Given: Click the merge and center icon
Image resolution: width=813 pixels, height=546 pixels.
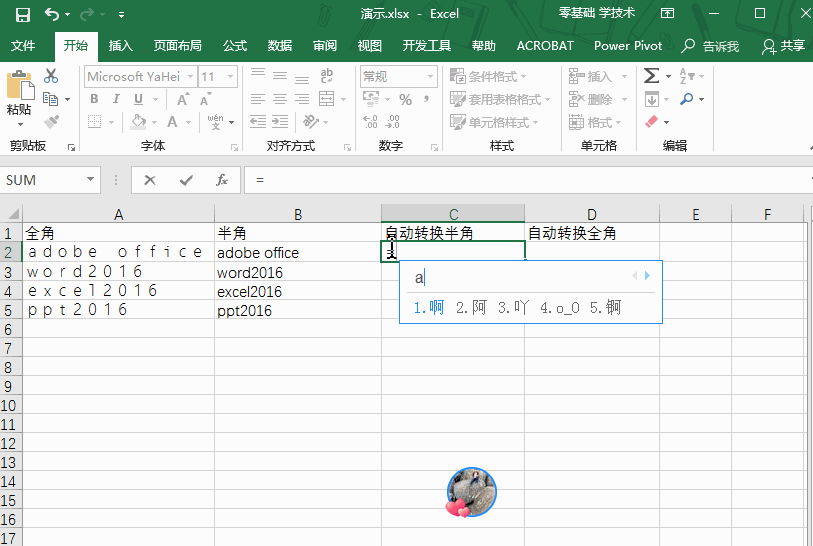Looking at the screenshot, I should click(x=327, y=99).
